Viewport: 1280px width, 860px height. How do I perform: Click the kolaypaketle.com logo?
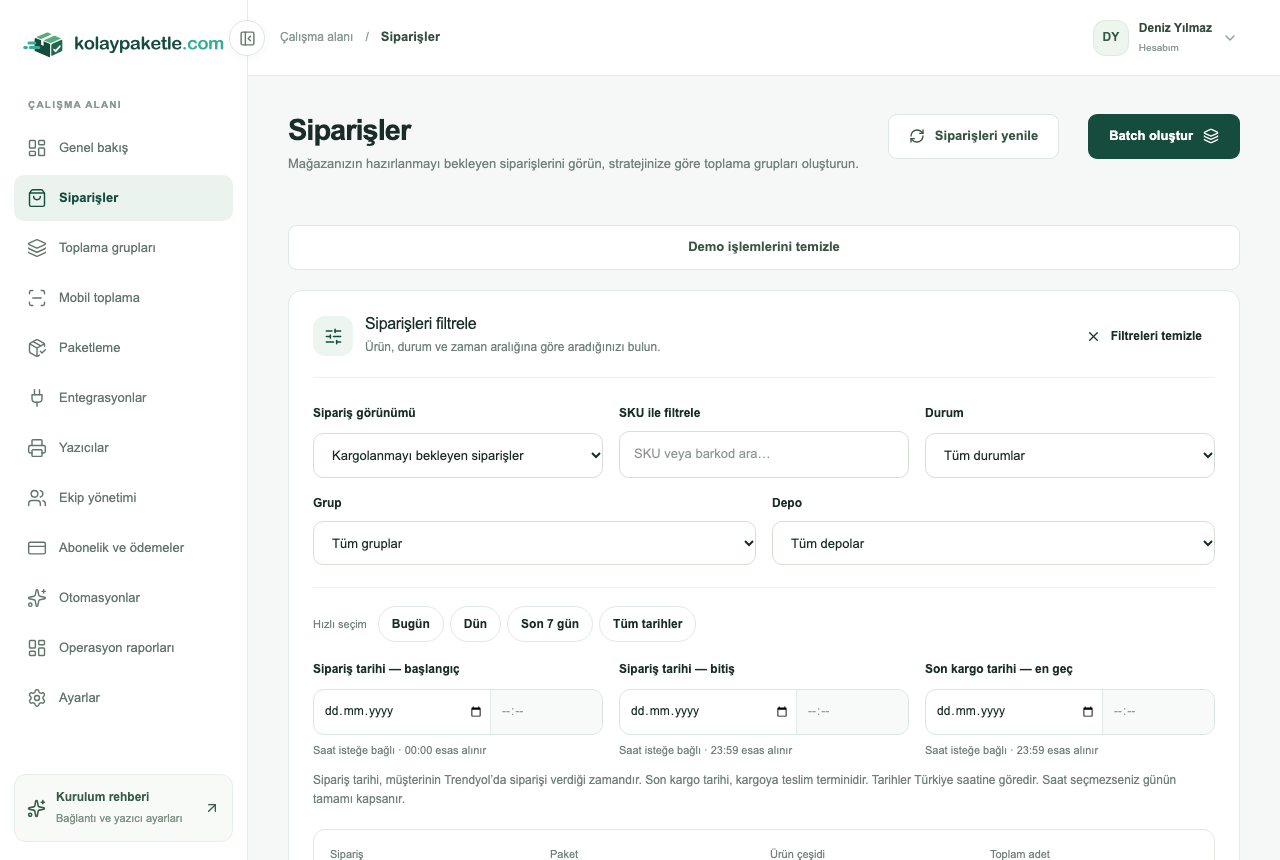(124, 44)
